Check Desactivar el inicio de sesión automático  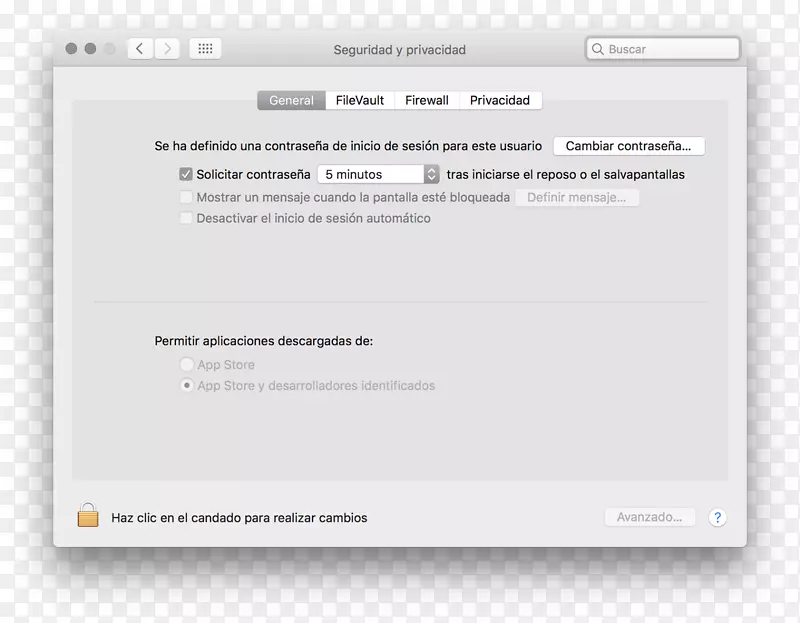(x=185, y=218)
